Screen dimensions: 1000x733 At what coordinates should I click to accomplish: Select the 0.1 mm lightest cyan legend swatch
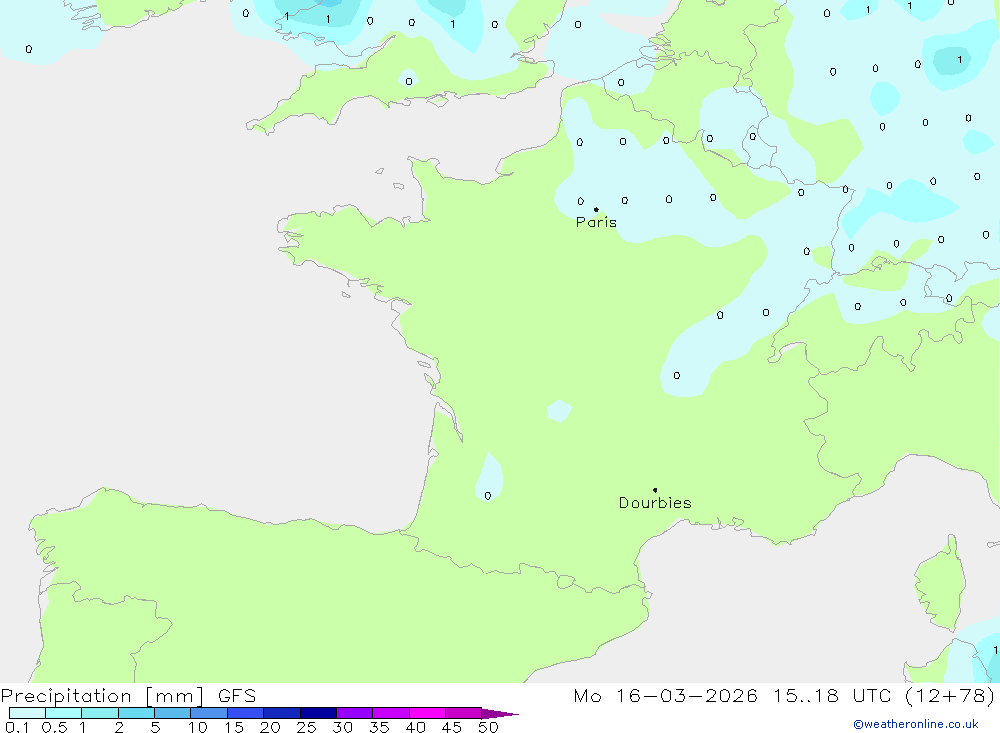pos(27,713)
